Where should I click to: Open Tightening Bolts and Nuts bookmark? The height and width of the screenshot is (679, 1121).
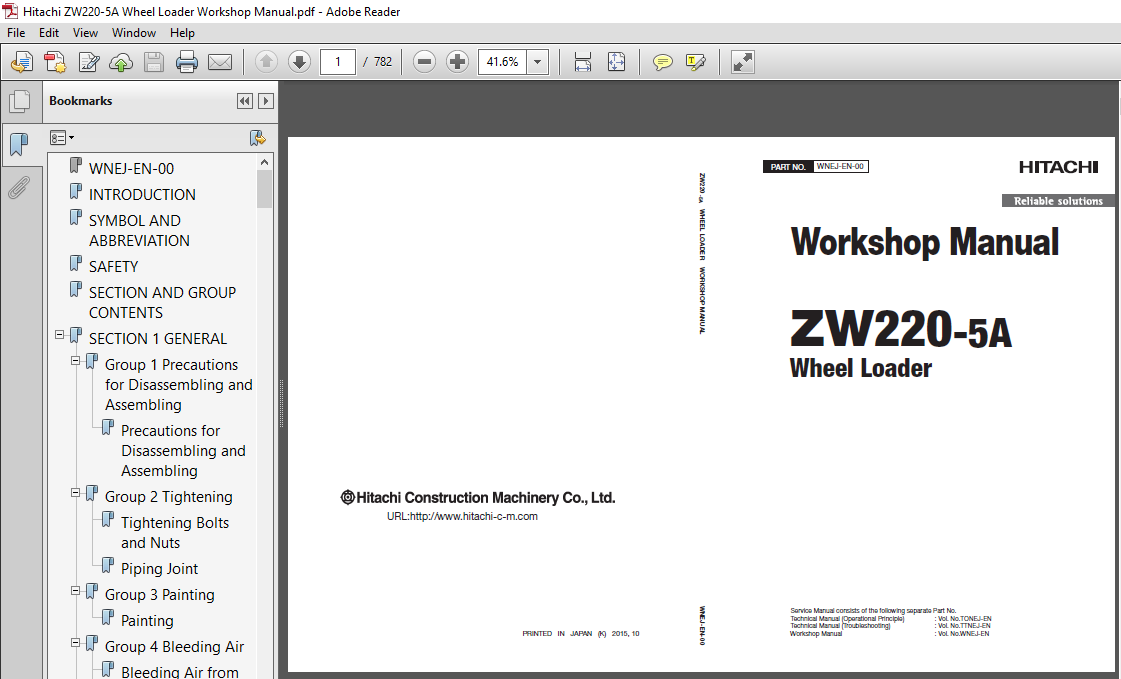pos(175,532)
